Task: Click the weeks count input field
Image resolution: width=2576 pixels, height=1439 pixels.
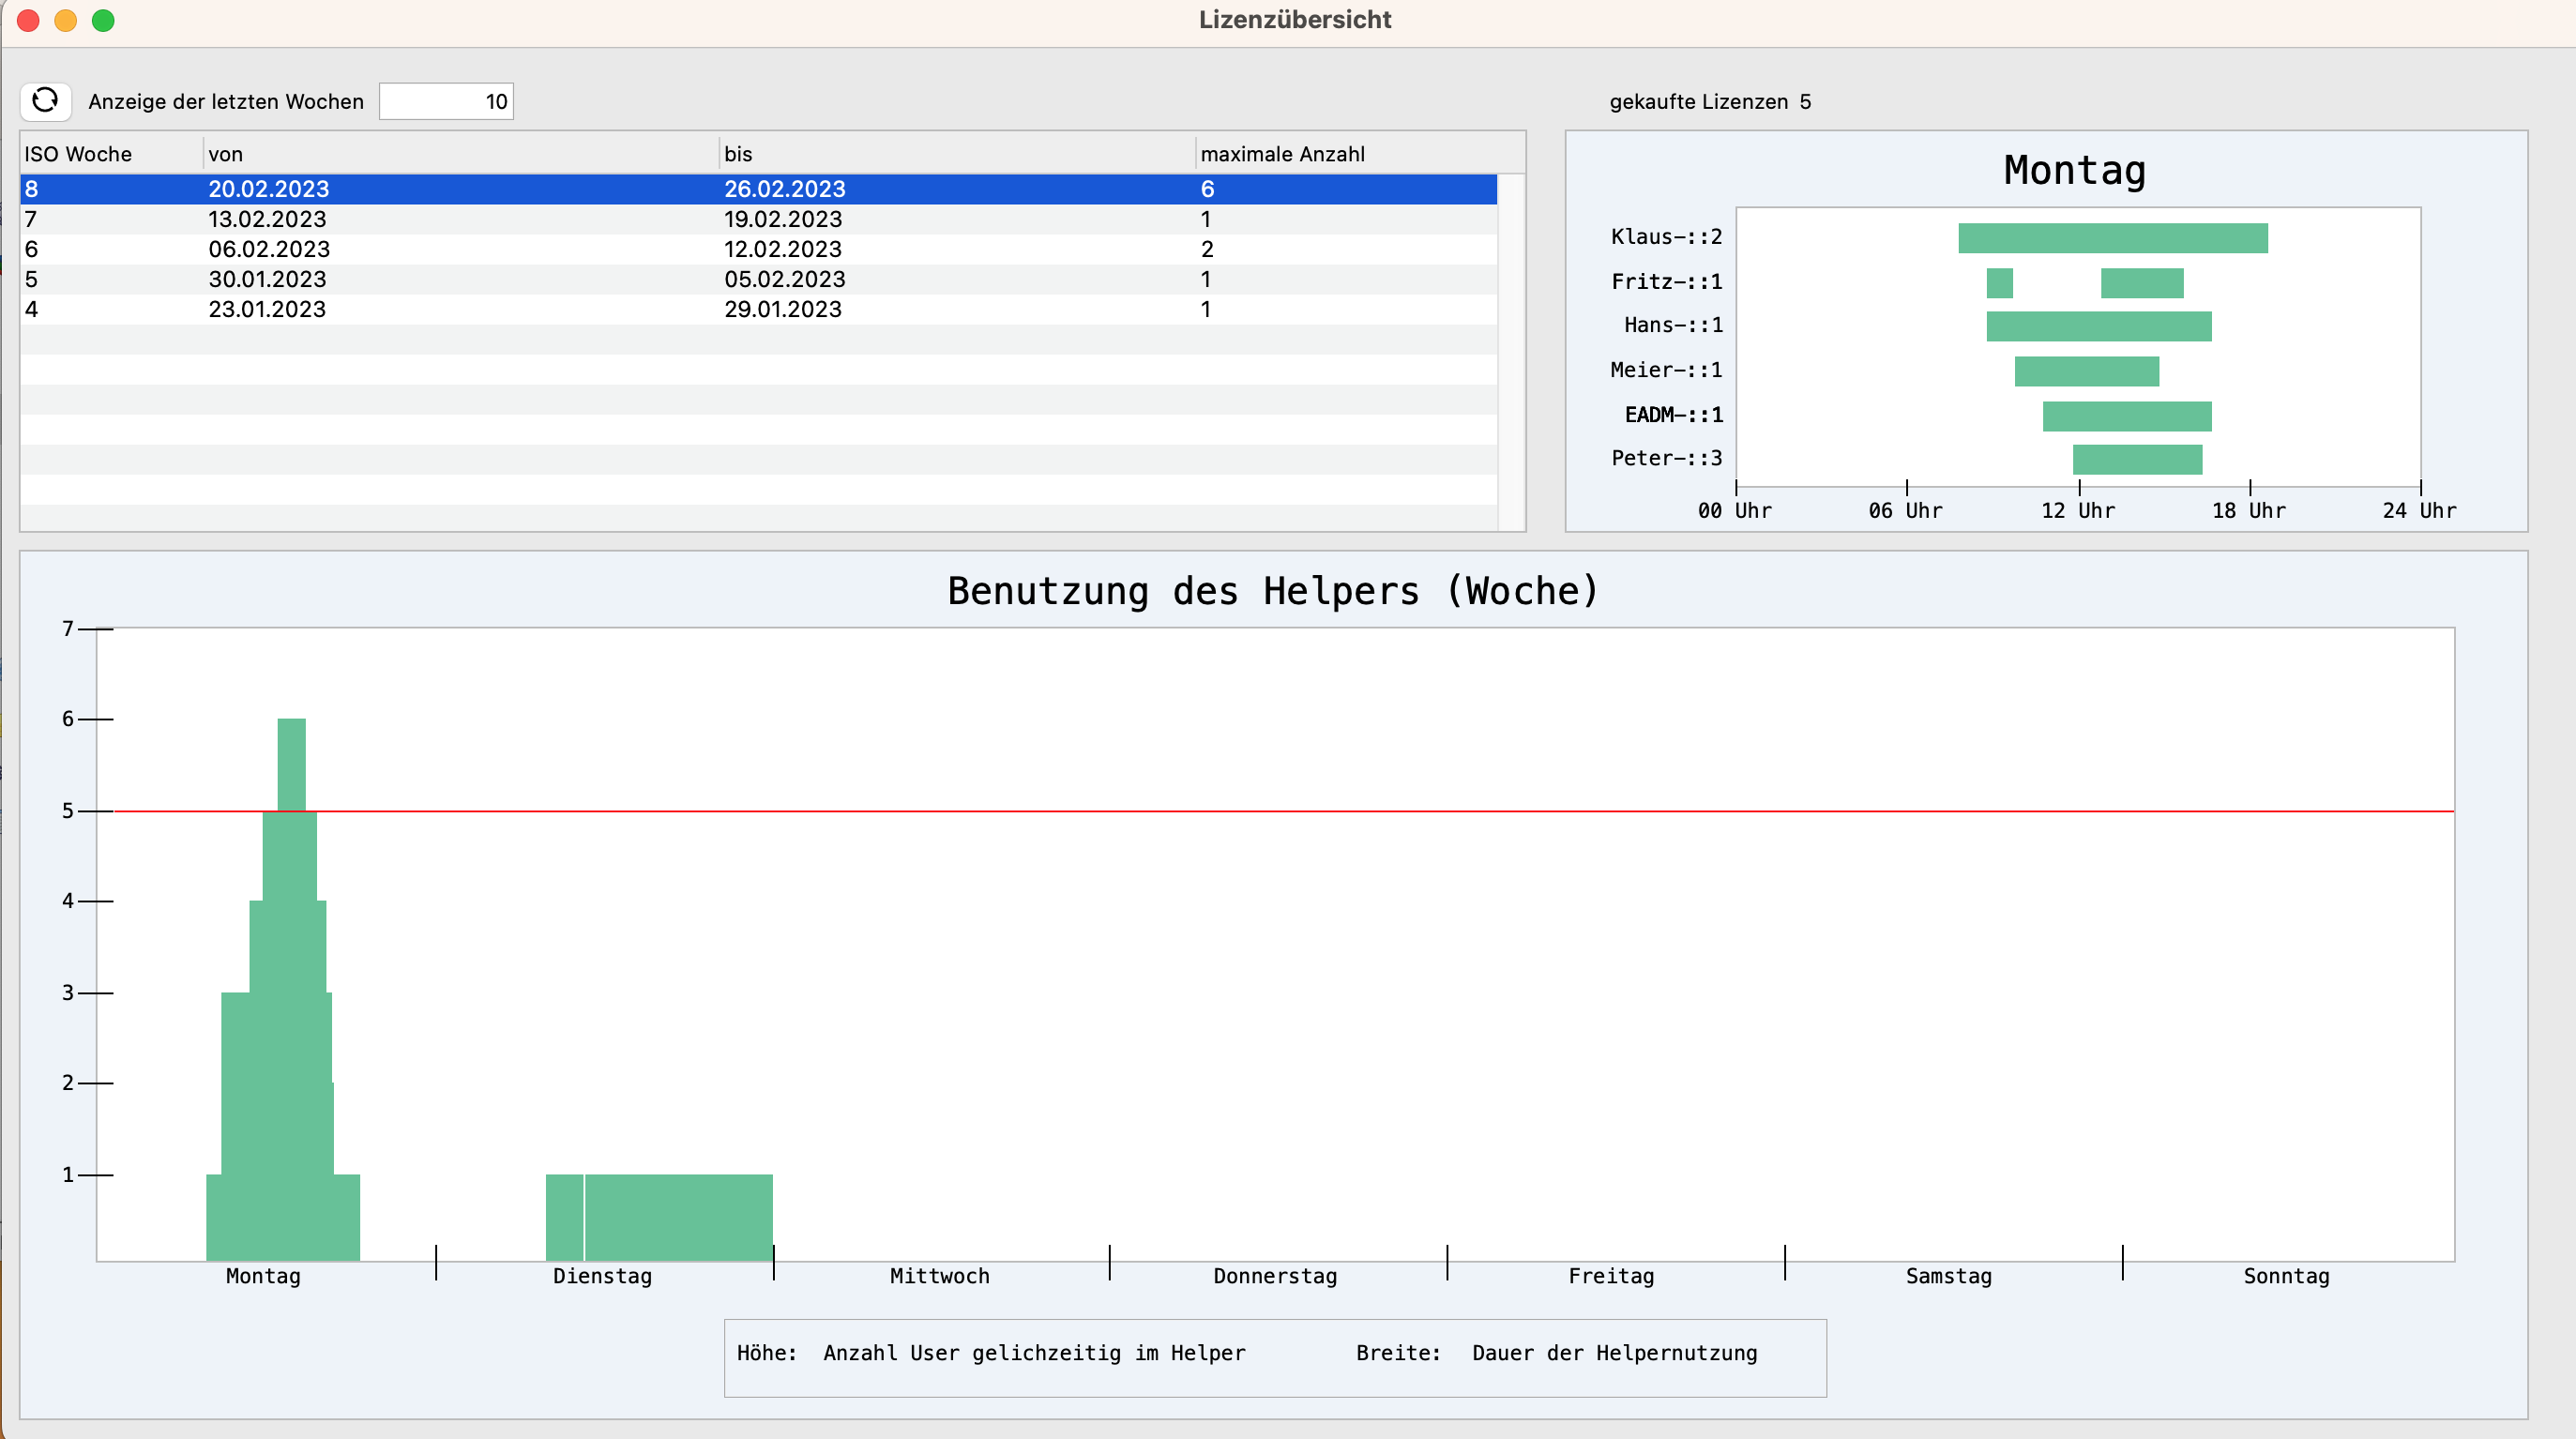Action: 446,101
